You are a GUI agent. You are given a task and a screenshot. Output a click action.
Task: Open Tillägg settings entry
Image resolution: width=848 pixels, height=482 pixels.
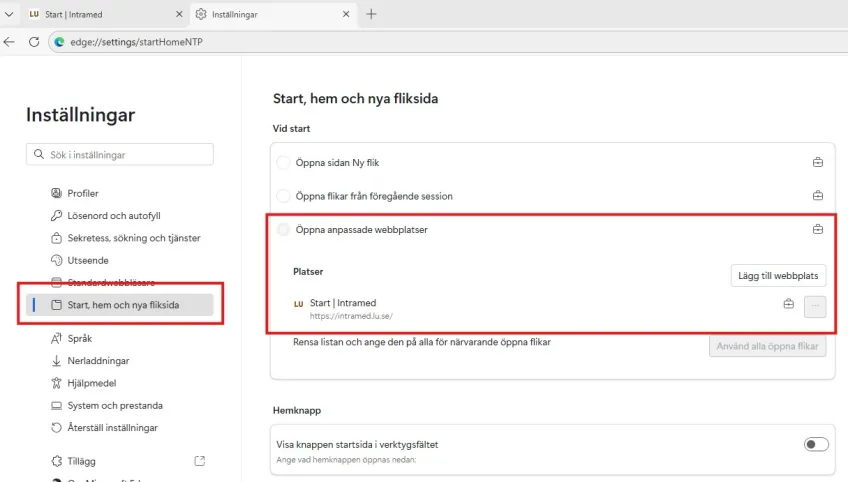(81, 461)
